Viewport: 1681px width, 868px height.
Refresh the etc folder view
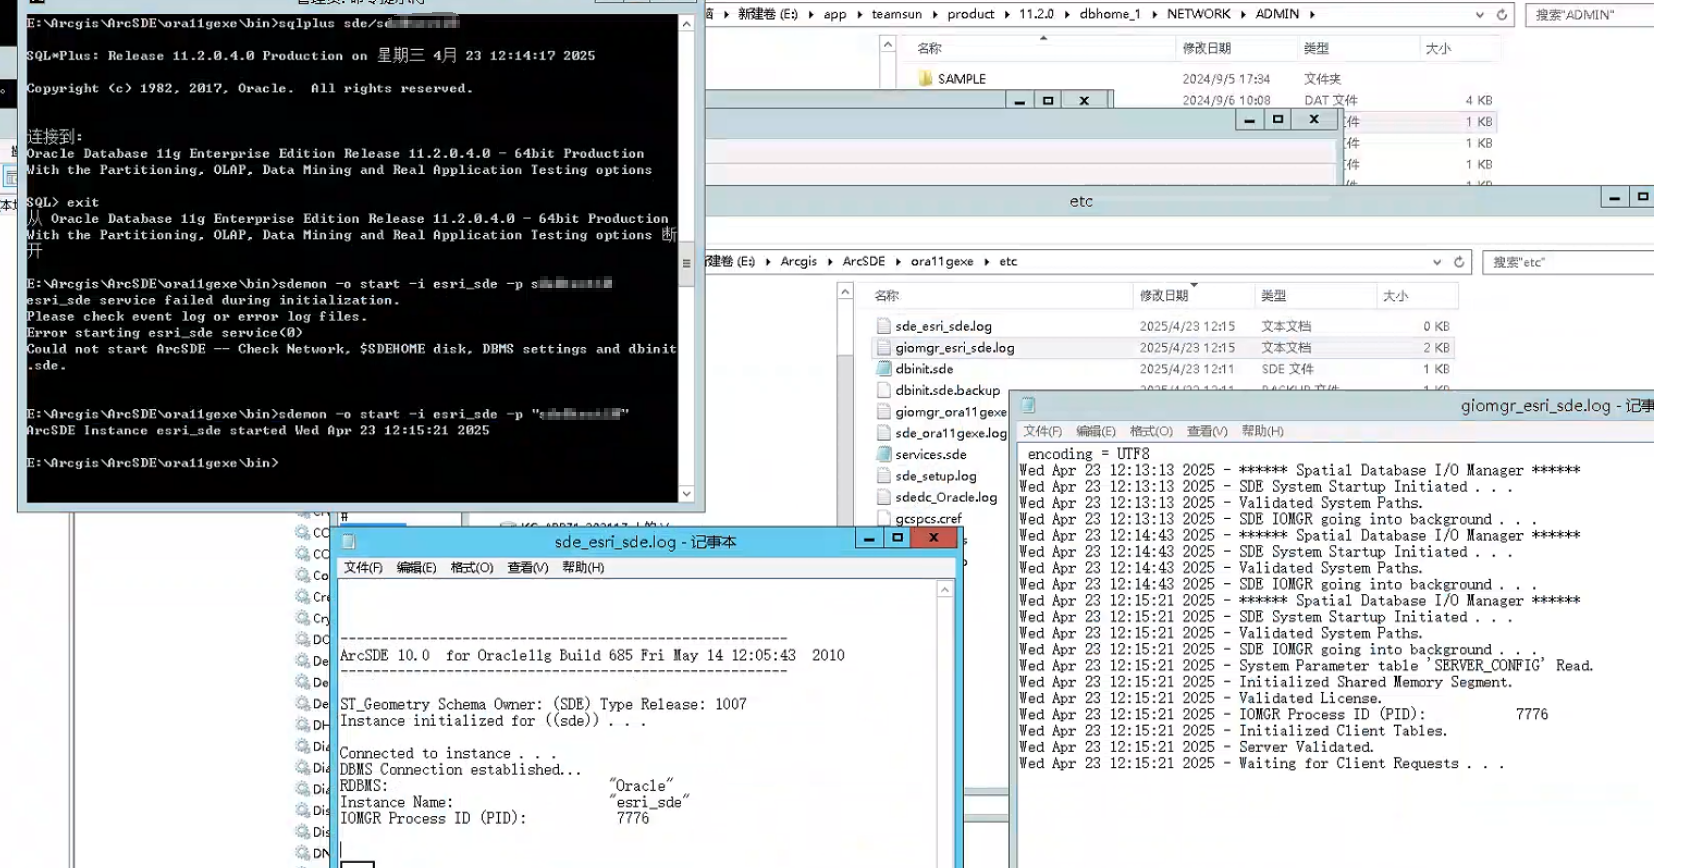tap(1459, 262)
